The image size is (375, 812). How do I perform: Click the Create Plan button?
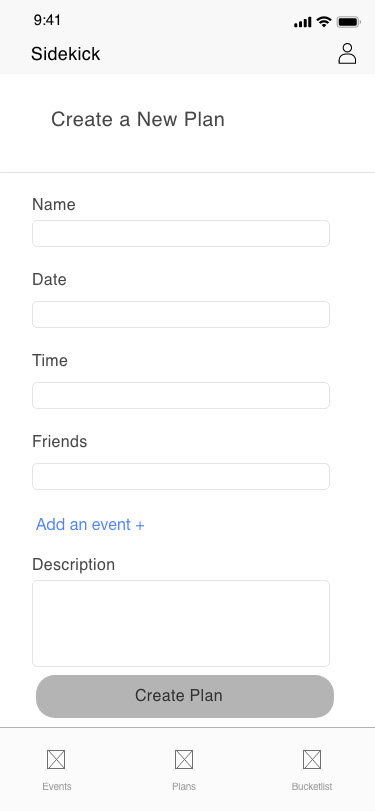click(x=185, y=696)
